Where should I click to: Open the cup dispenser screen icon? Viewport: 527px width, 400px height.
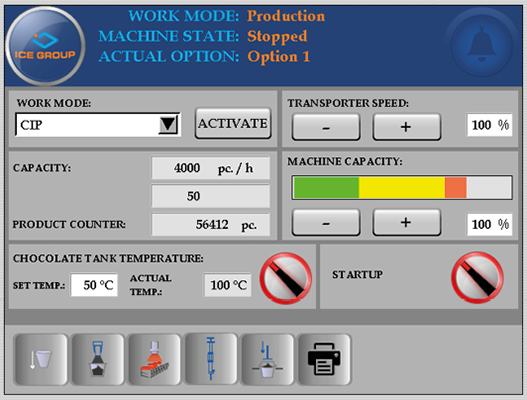coord(41,359)
